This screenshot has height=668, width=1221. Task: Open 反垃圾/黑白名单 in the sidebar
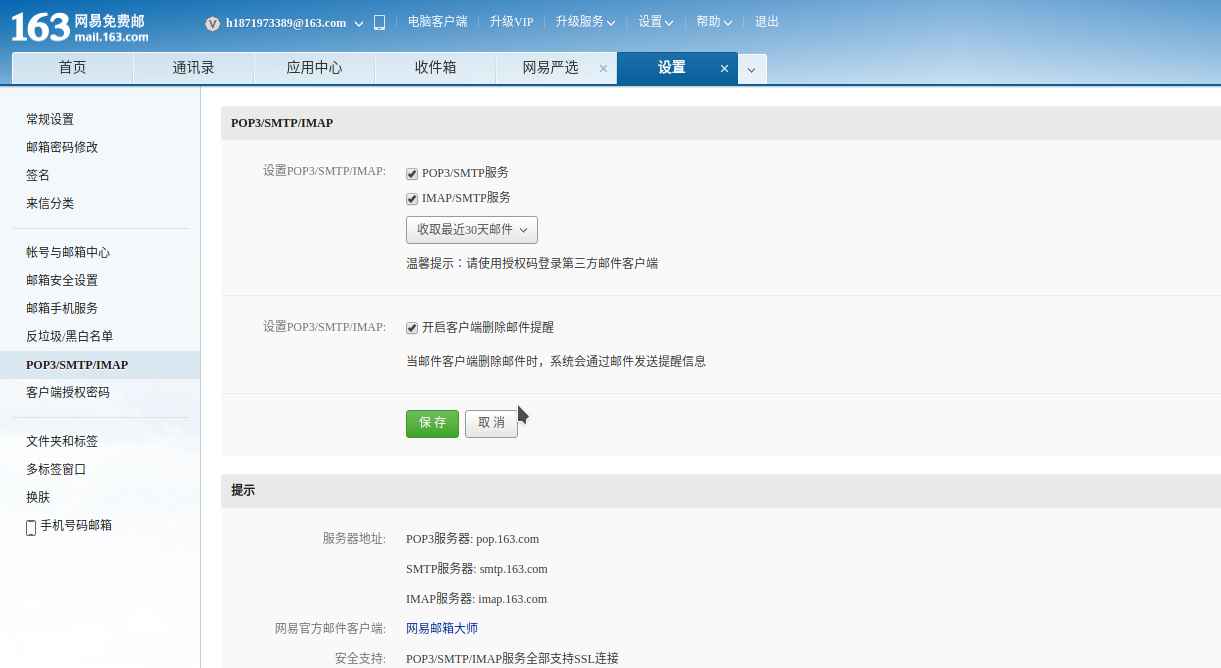click(x=69, y=336)
